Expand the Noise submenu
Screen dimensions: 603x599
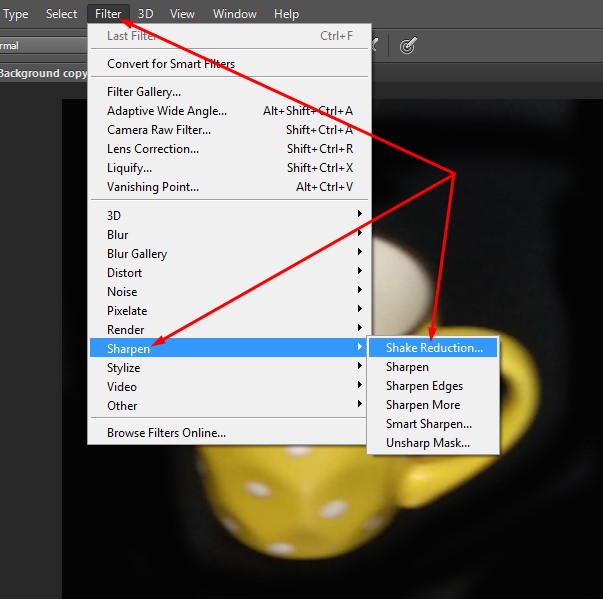[230, 291]
